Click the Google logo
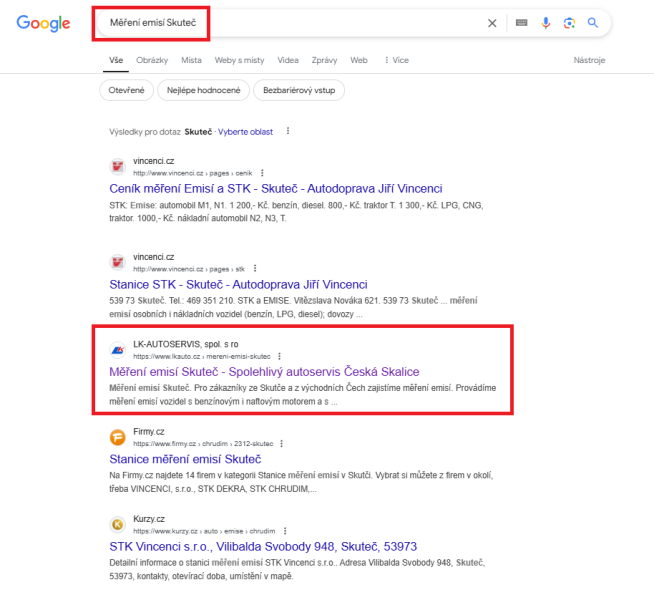Screen dimensions: 654x600 tap(43, 23)
